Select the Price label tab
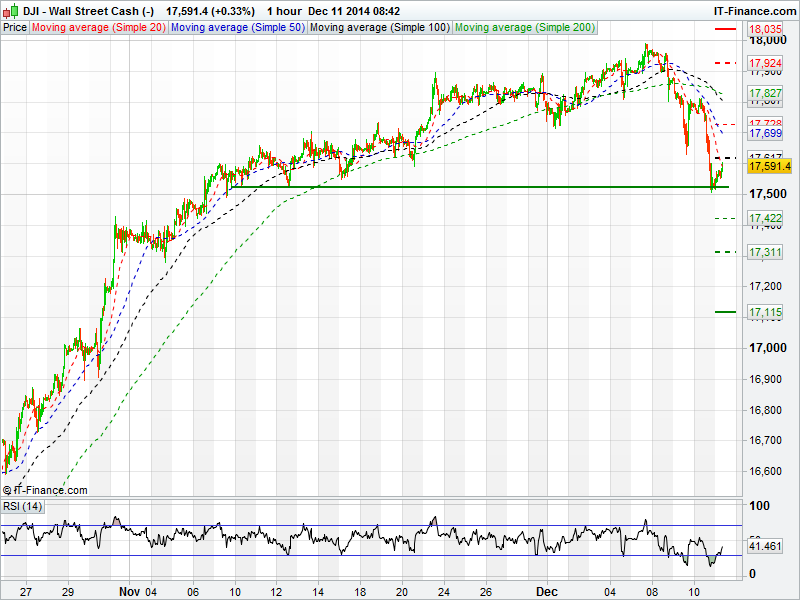 click(x=15, y=27)
